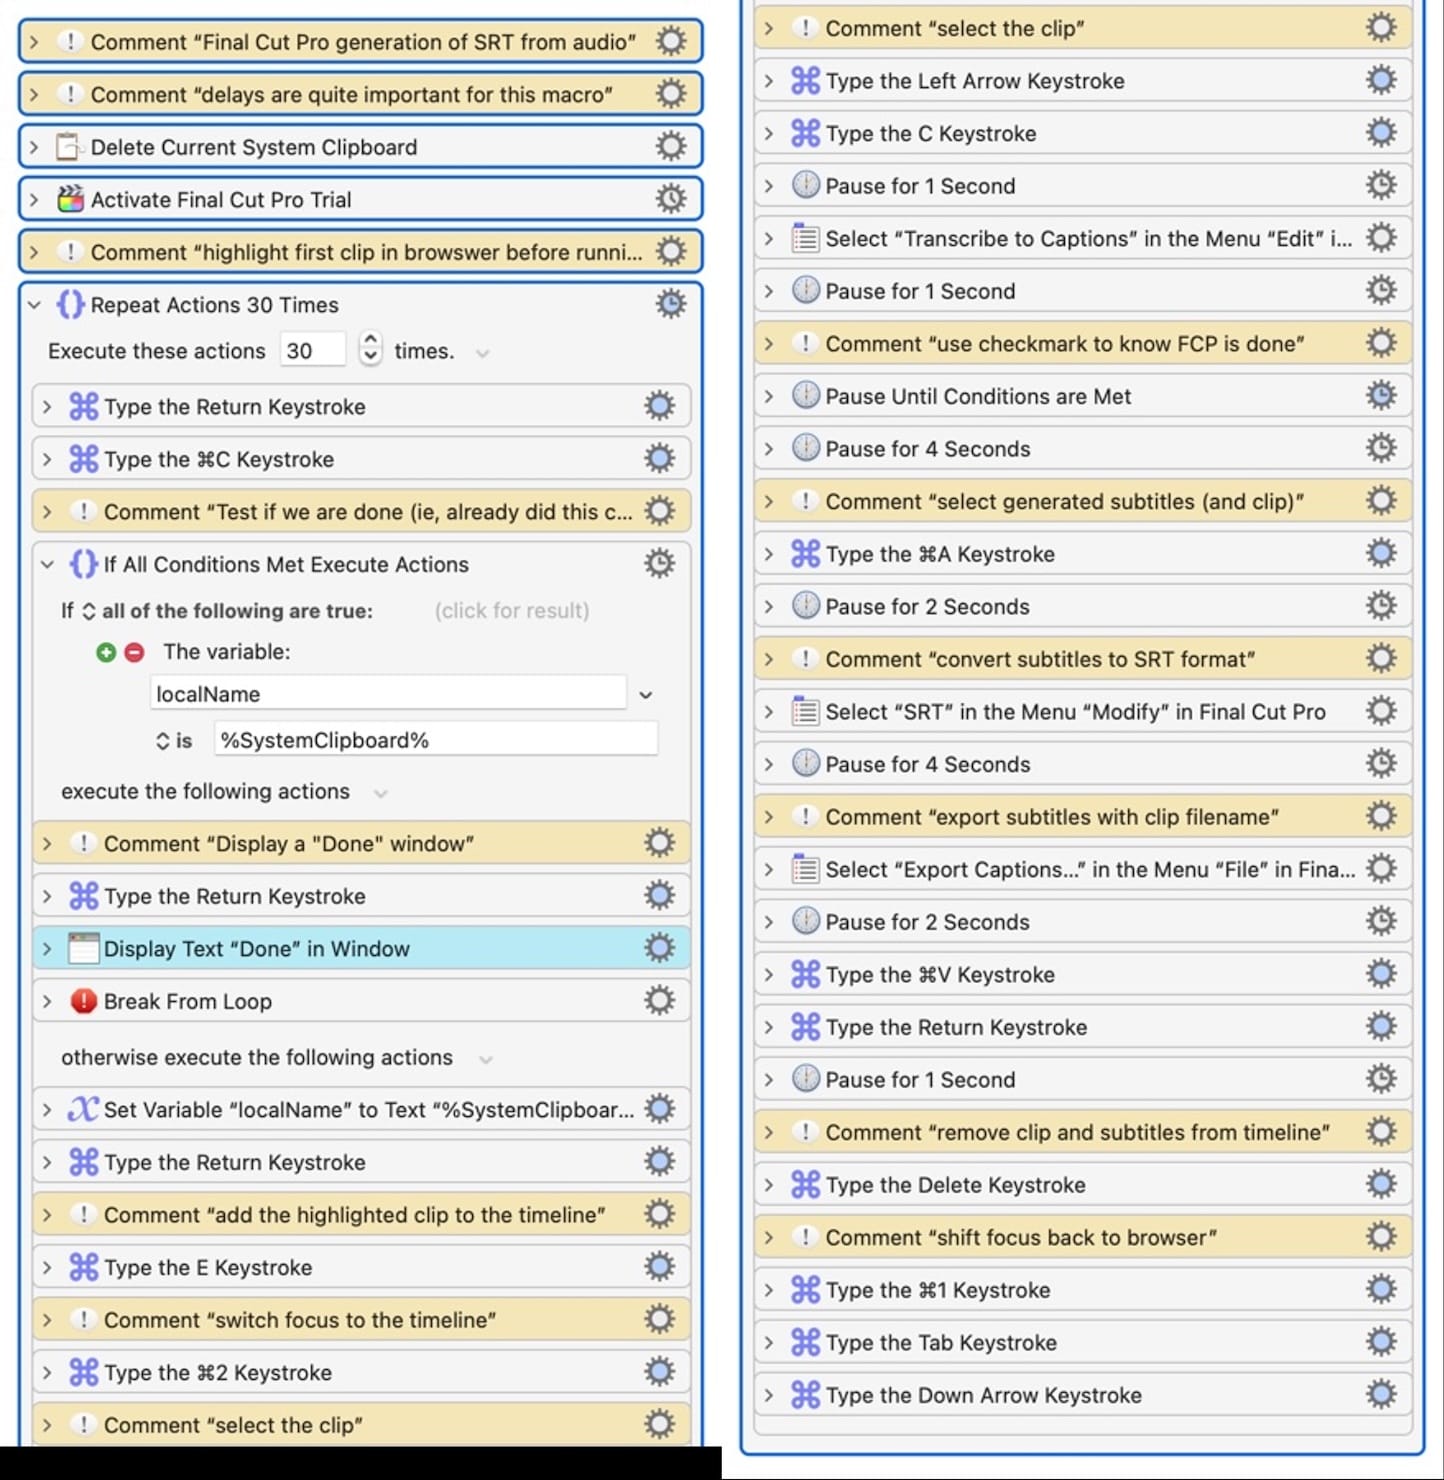Click clock icon of Pause Until Conditions are Met
The image size is (1444, 1480).
[x=805, y=396]
